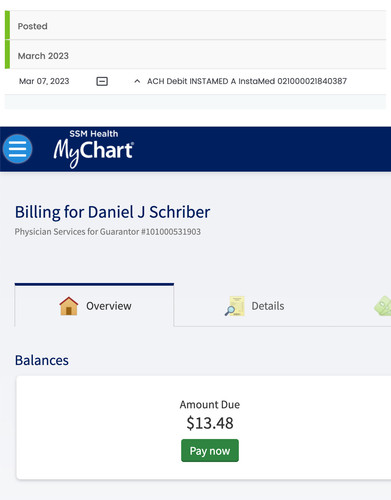Screen dimensions: 391x500
Task: Select the ACH Debit INSTAMED transaction description
Action: [247, 81]
